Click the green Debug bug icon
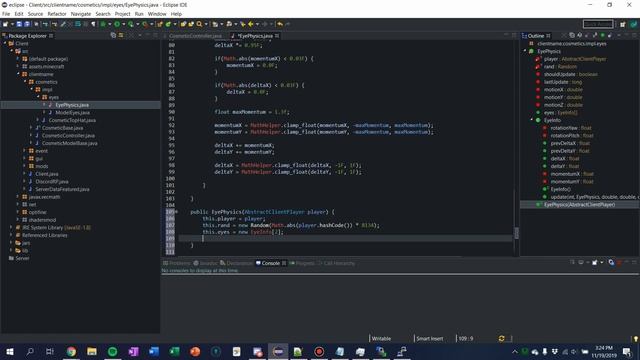This screenshot has width=640, height=360. (x=103, y=24)
